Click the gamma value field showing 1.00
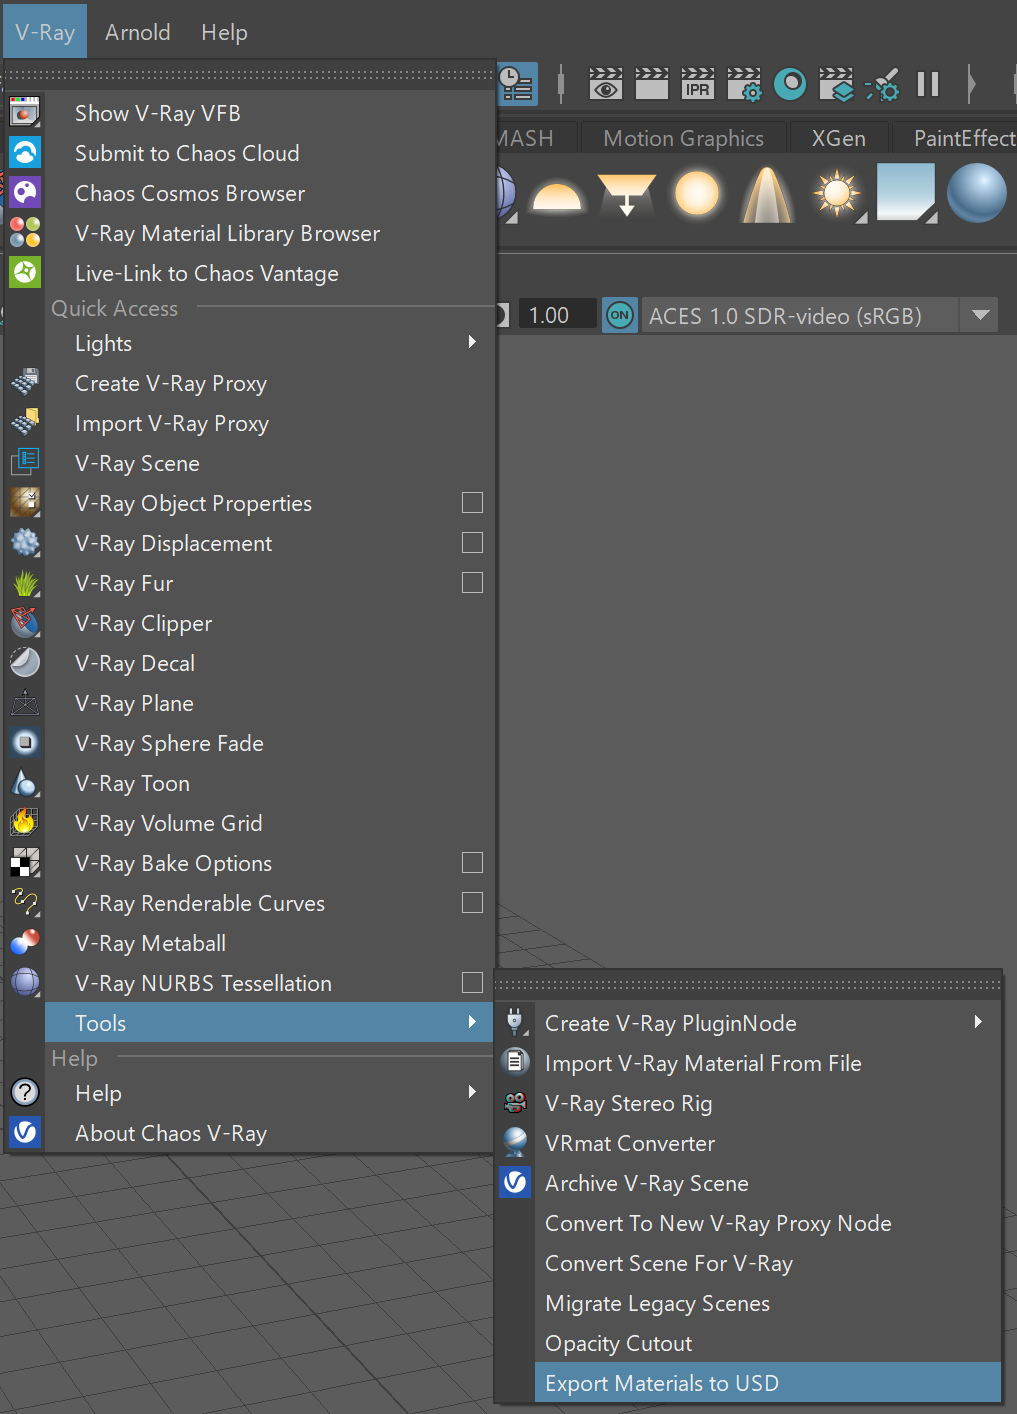1017x1414 pixels. pyautogui.click(x=556, y=315)
